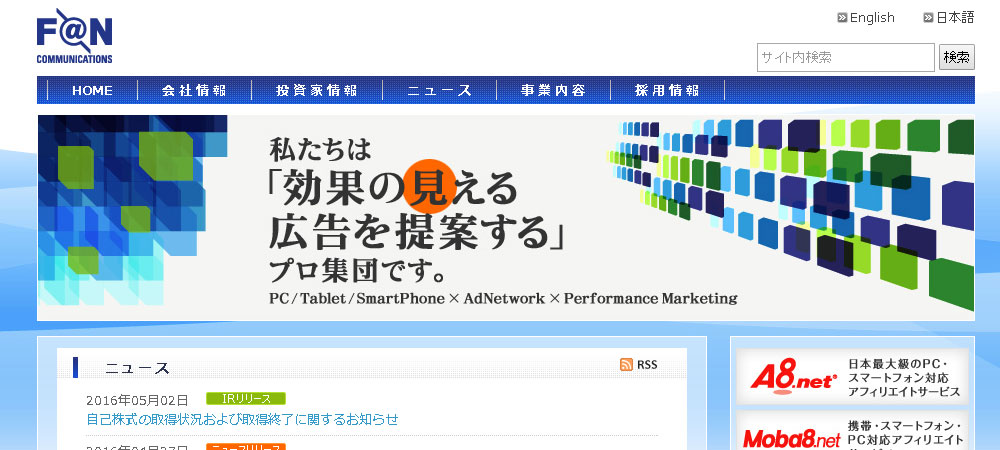Click the ニュース section heading

(x=138, y=368)
